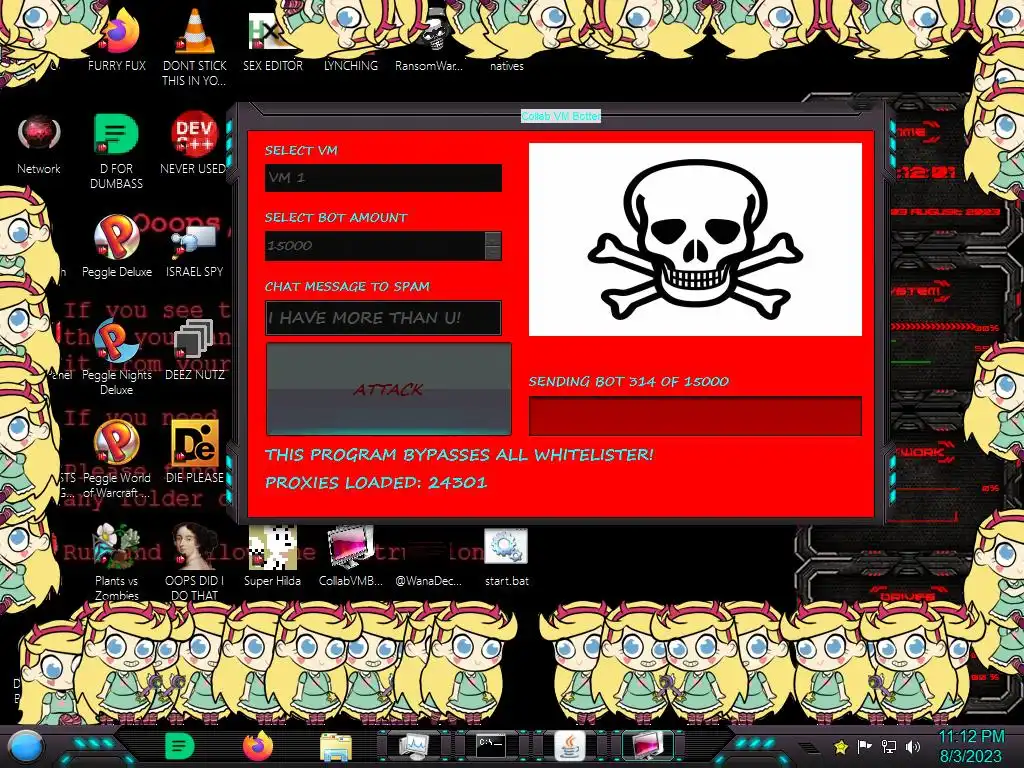This screenshot has height=768, width=1024.
Task: Click the skull and crossbones image
Action: pos(695,239)
